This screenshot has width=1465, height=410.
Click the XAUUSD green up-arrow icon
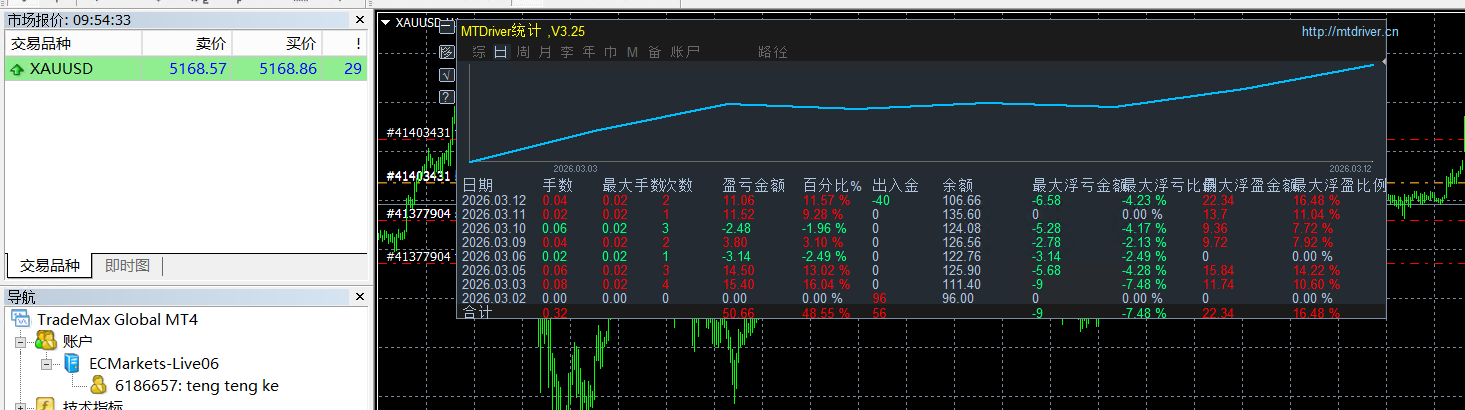(17, 69)
